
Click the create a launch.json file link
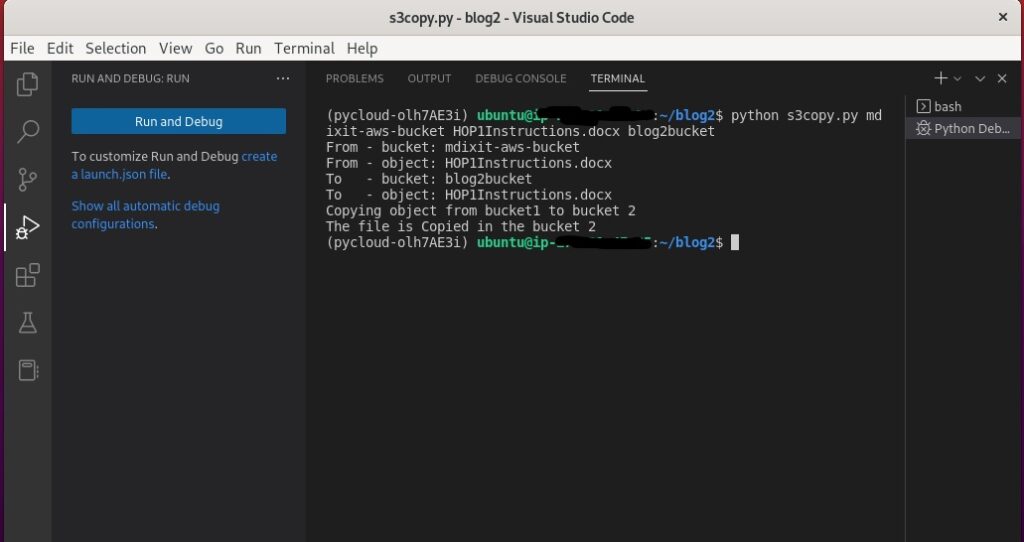click(x=174, y=165)
